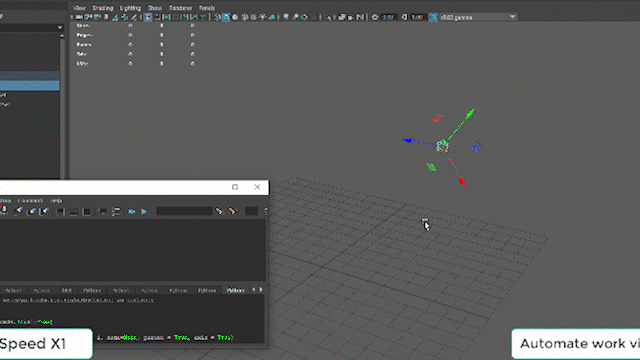Click the Help menu in Script Editor
640x360 pixels.
[56, 200]
